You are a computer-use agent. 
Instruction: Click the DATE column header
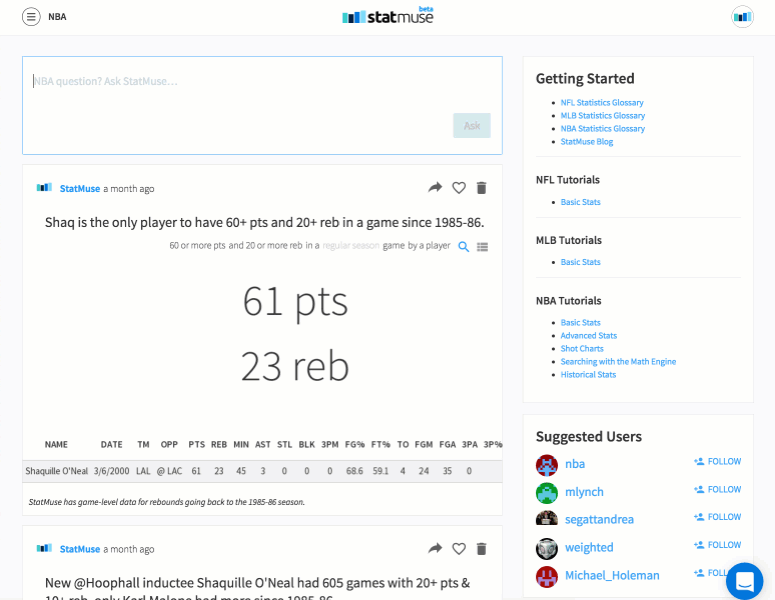pos(111,444)
